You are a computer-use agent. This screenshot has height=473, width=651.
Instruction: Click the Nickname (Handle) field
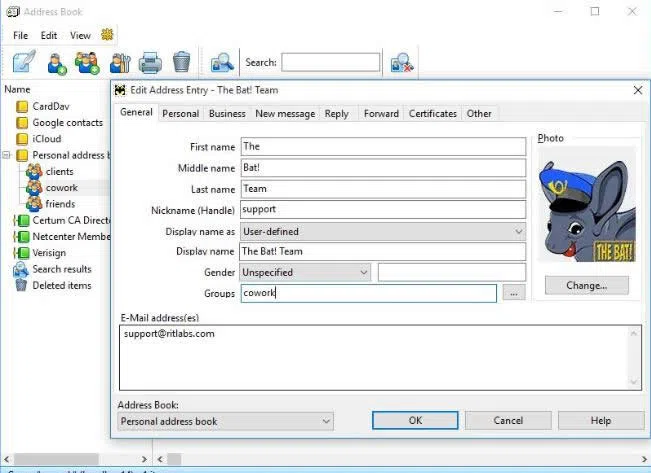tap(383, 210)
